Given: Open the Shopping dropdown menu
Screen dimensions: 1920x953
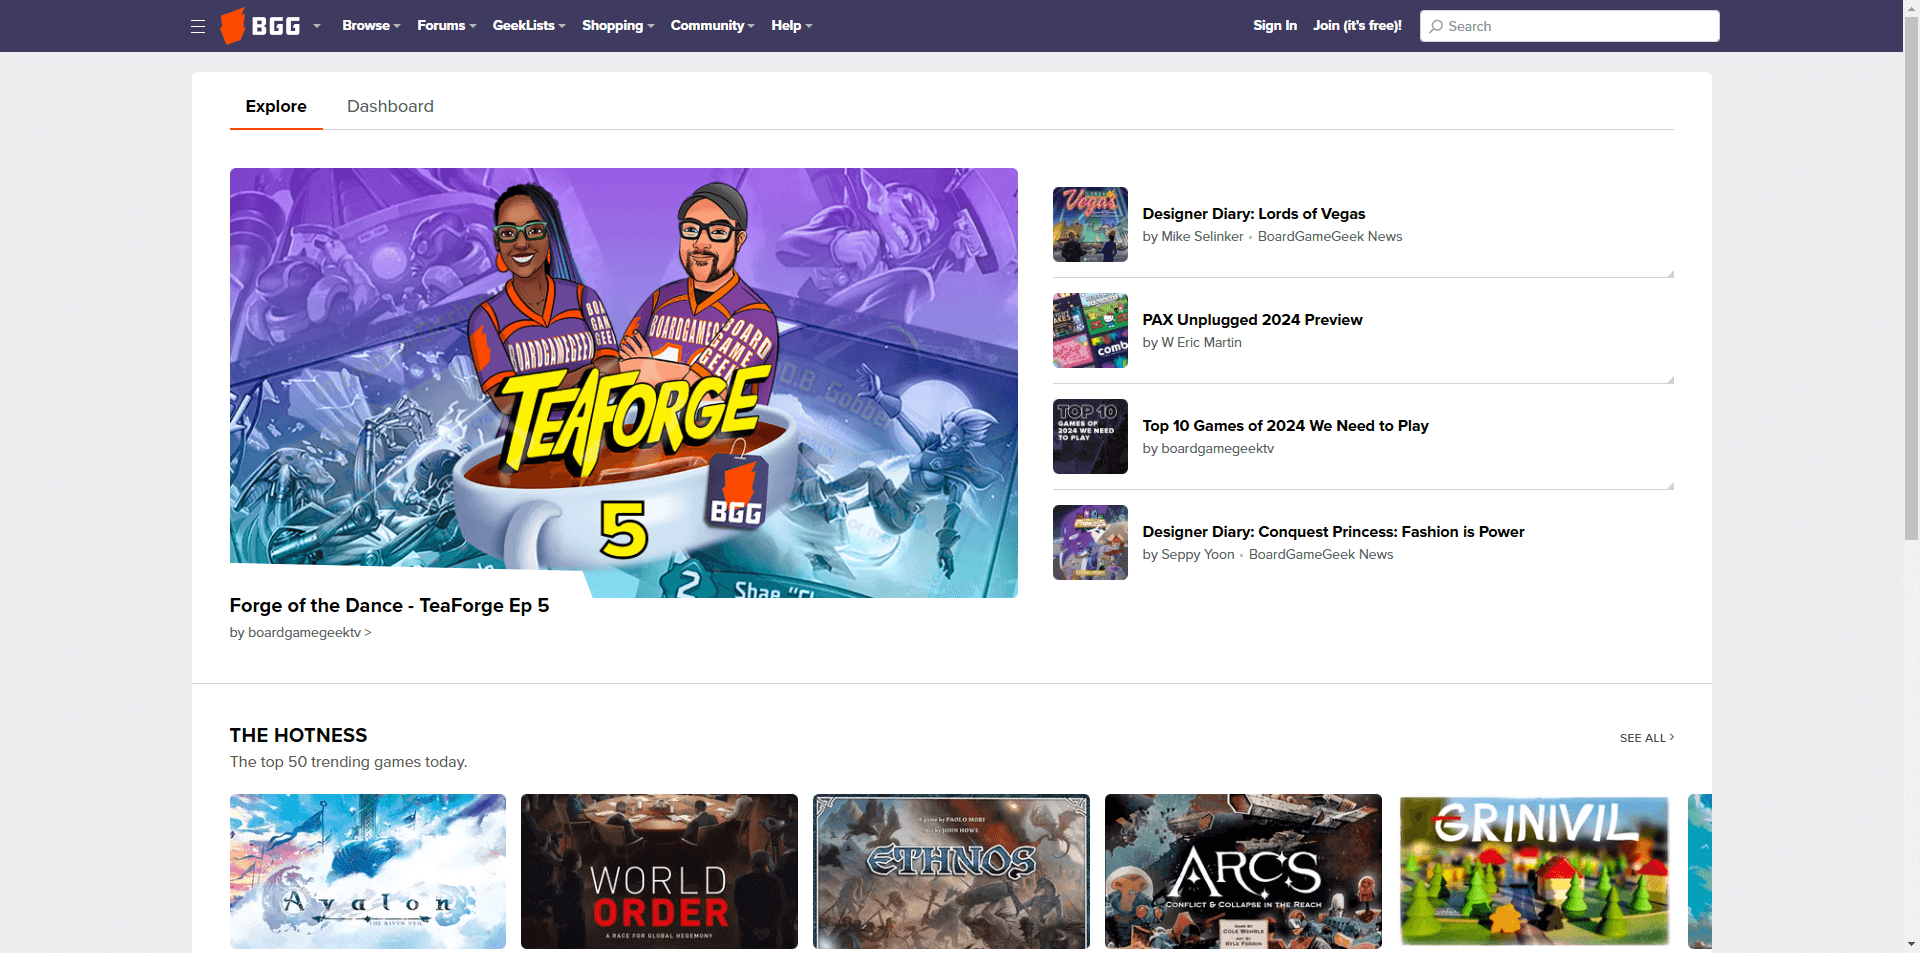Looking at the screenshot, I should point(618,26).
